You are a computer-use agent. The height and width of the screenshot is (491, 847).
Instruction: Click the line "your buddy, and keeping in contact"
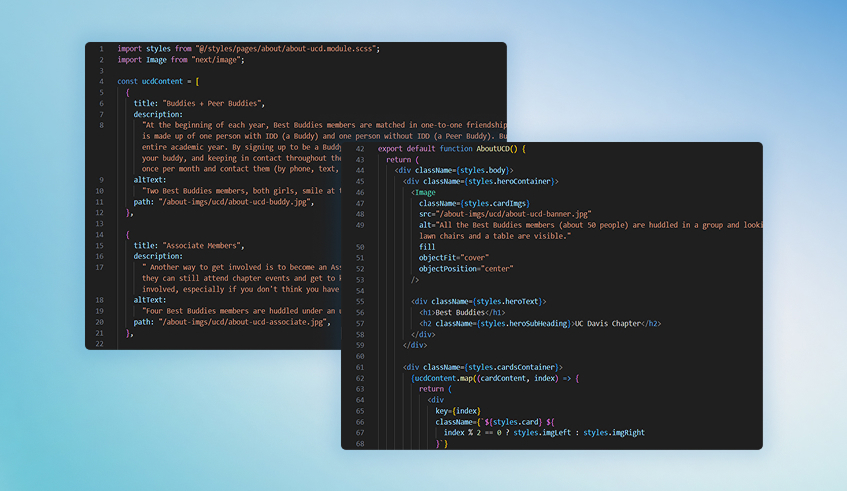point(241,158)
